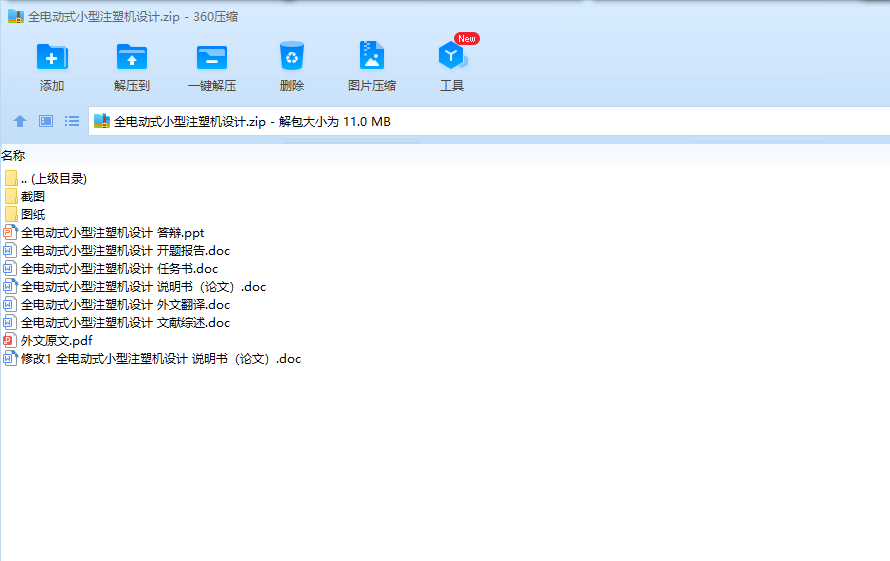
Task: Select 全电动式小型注塑机设计 任务书.doc file
Action: 120,269
